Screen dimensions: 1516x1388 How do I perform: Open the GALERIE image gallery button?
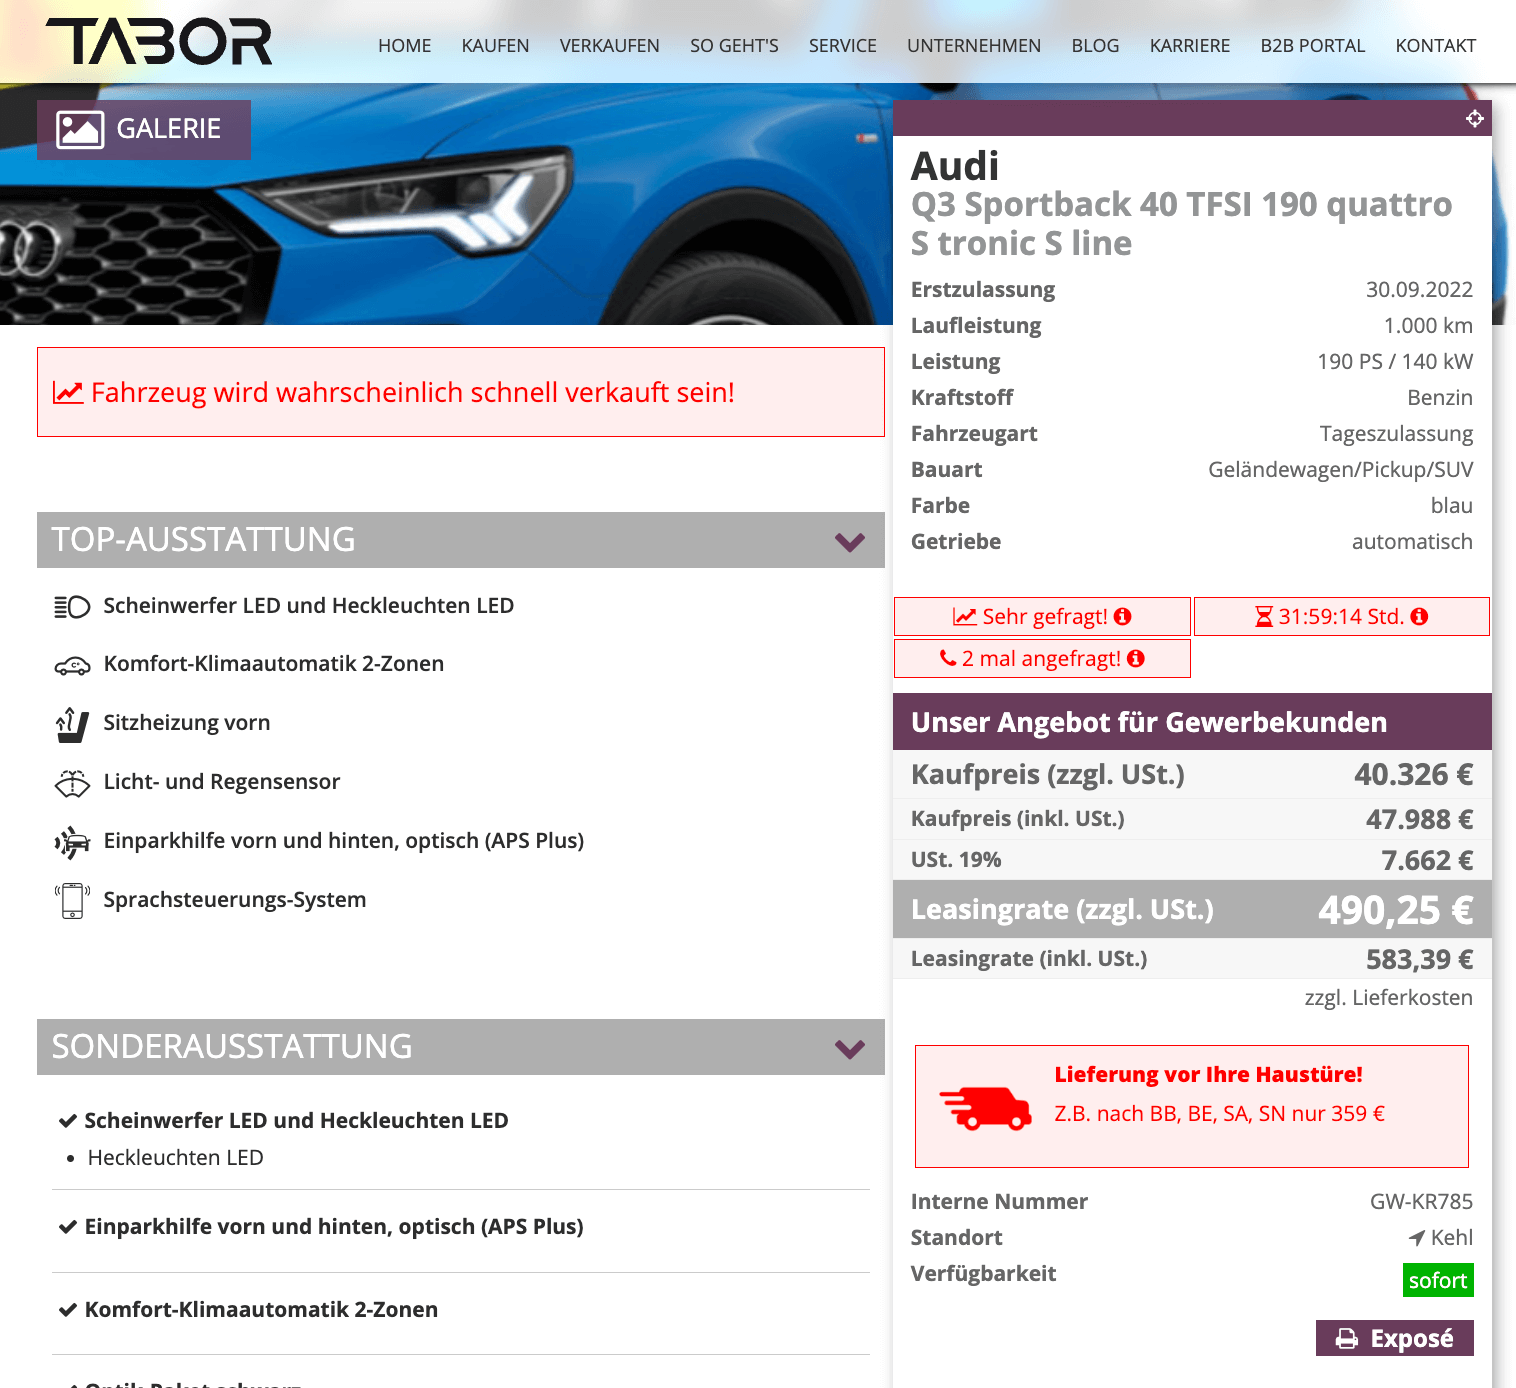[144, 129]
